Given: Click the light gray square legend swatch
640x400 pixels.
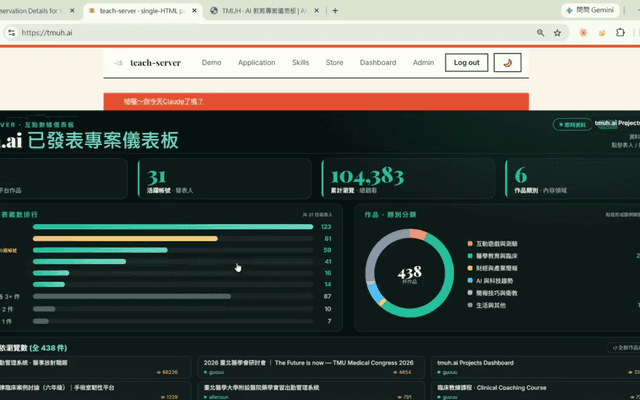Looking at the screenshot, I should click(x=470, y=293).
